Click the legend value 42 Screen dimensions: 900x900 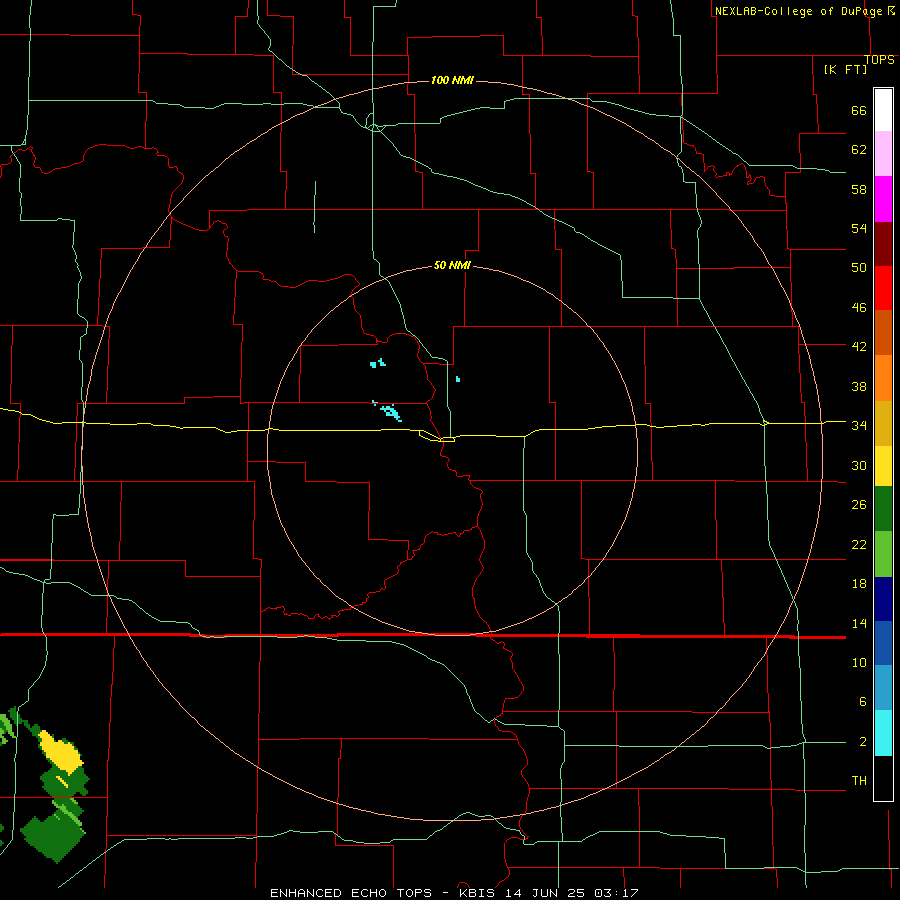pos(859,347)
